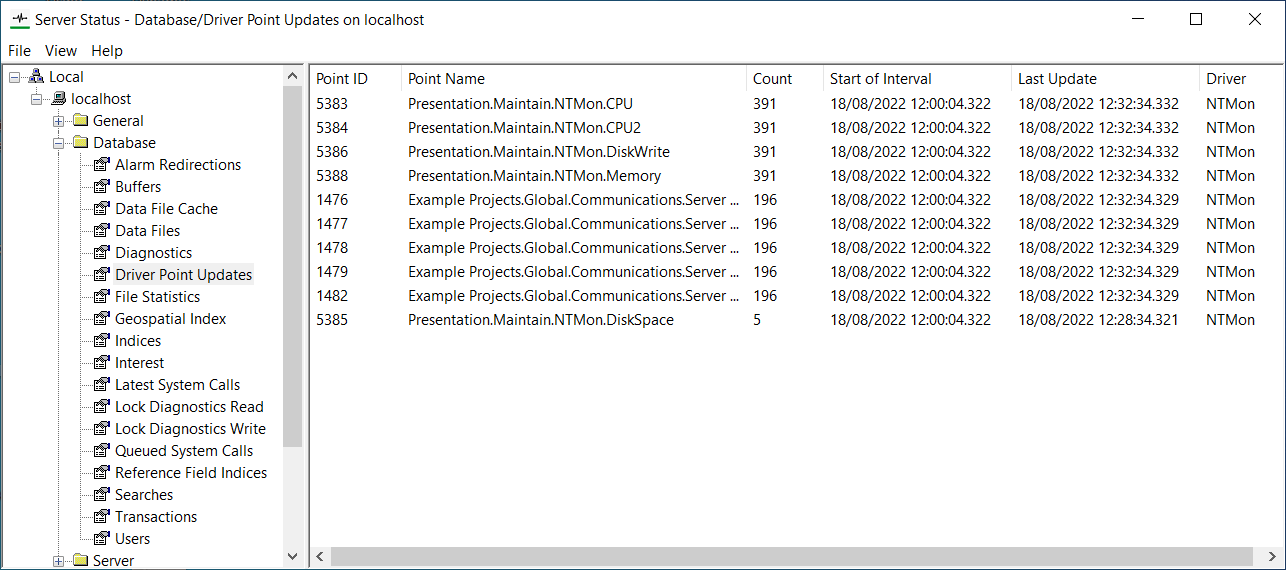The image size is (1286, 570).
Task: Collapse the localhost tree node
Action: (37, 99)
